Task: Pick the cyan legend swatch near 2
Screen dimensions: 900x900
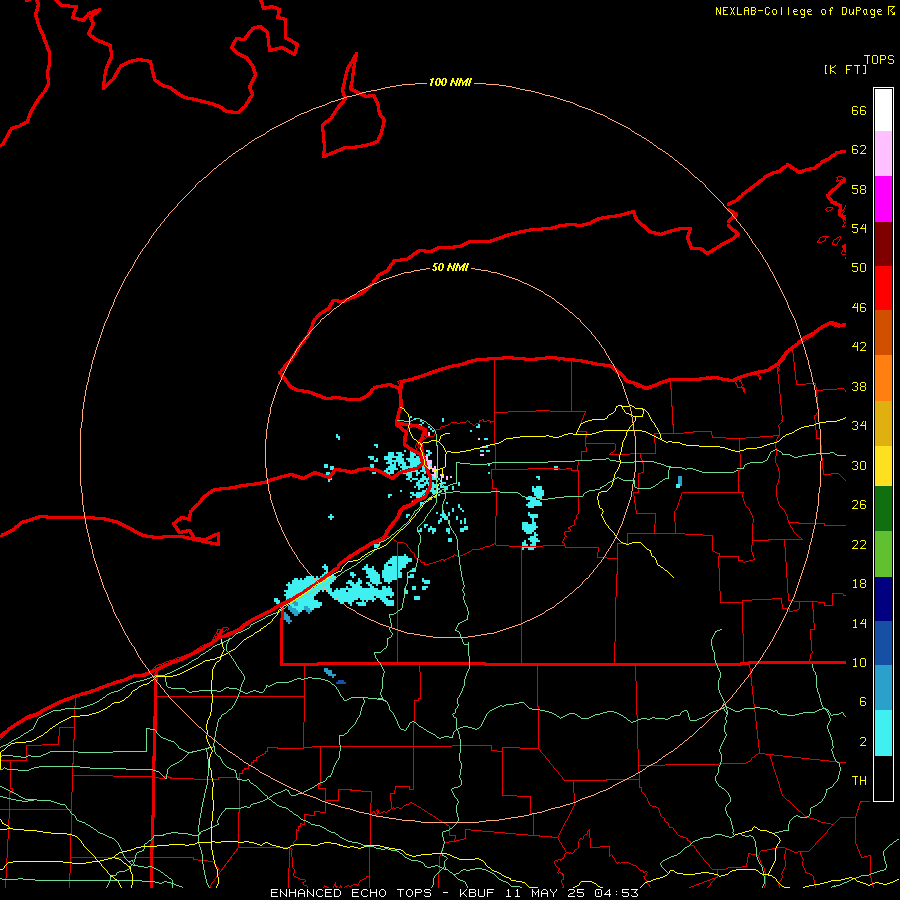Action: point(883,733)
